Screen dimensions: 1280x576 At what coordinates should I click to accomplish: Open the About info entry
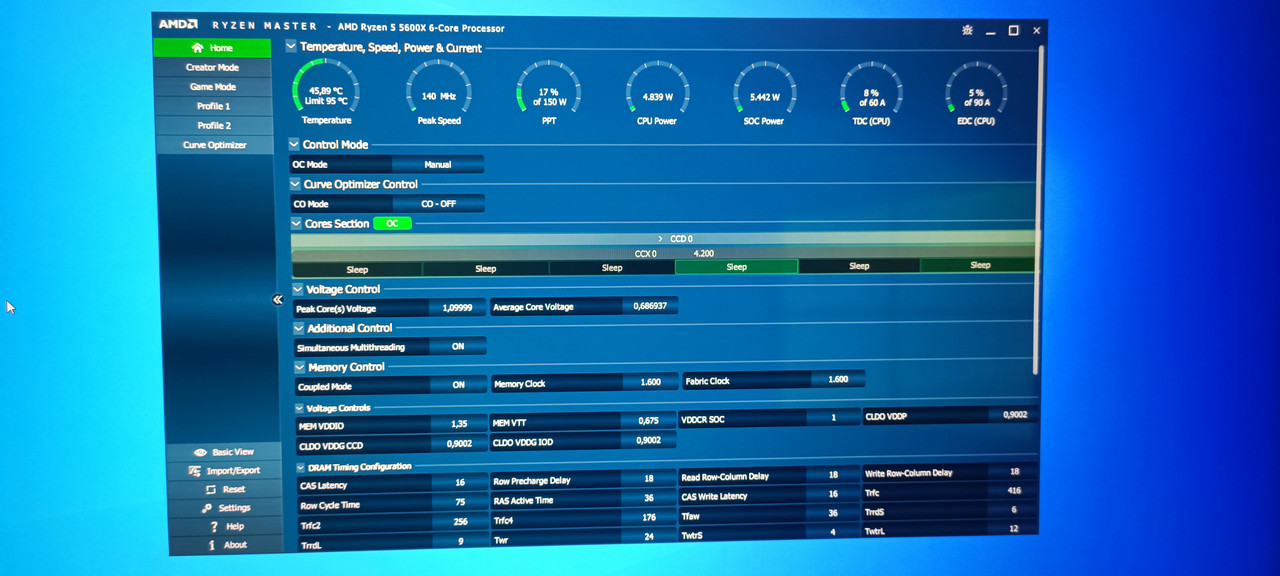click(225, 545)
